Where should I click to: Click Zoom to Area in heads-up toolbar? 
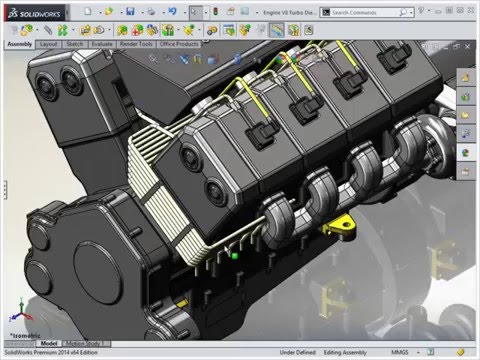coord(169,59)
